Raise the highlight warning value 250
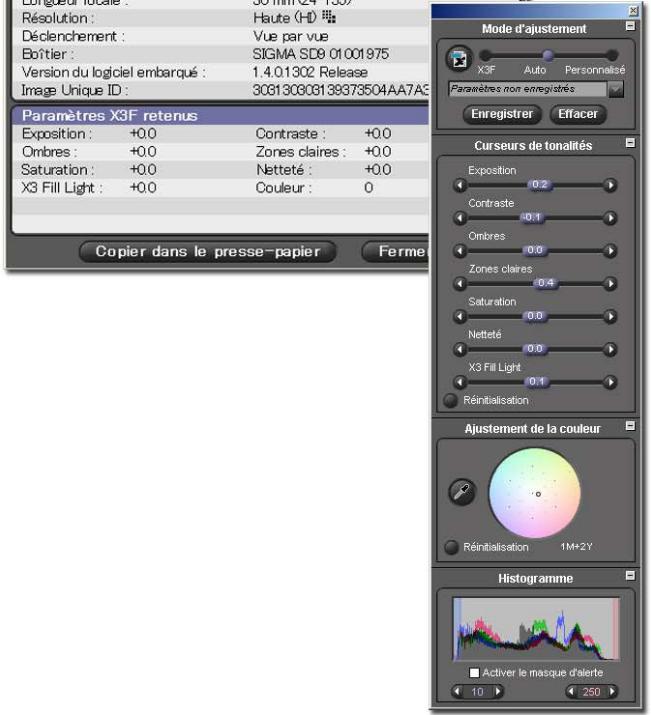Screen dimensions: 651x715 pos(613,691)
